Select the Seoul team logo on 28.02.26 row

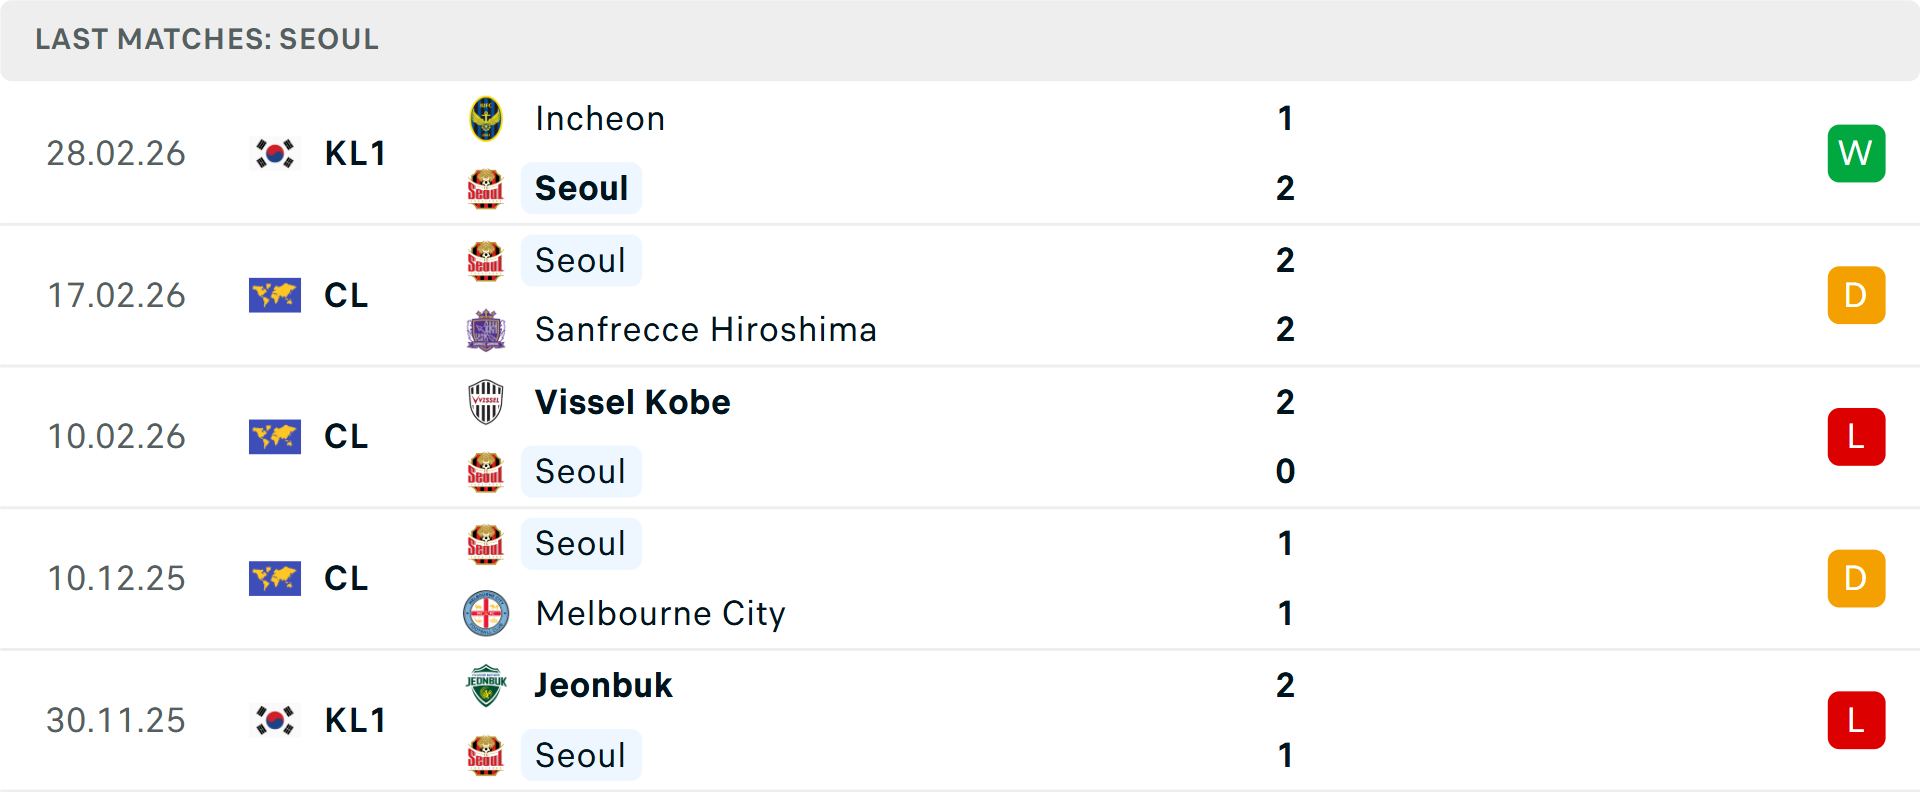486,188
